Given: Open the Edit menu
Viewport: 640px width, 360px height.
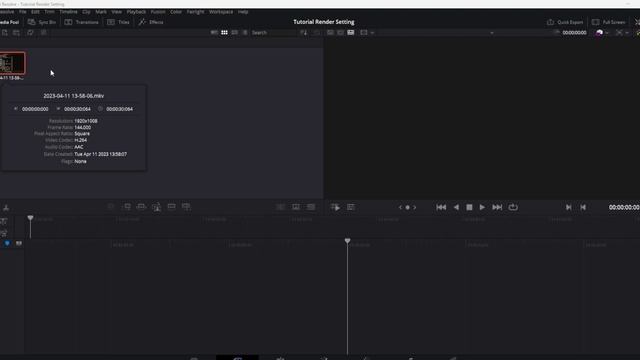Looking at the screenshot, I should pyautogui.click(x=36, y=12).
